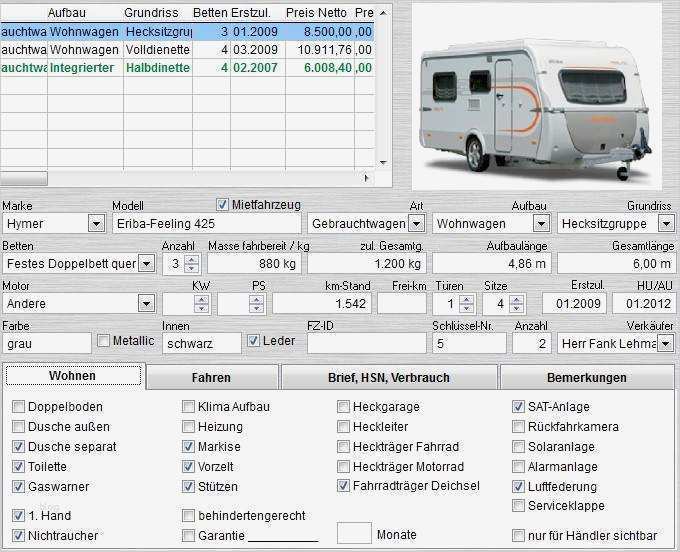Check the Heckleiter option
The image size is (680, 552).
pos(343,427)
